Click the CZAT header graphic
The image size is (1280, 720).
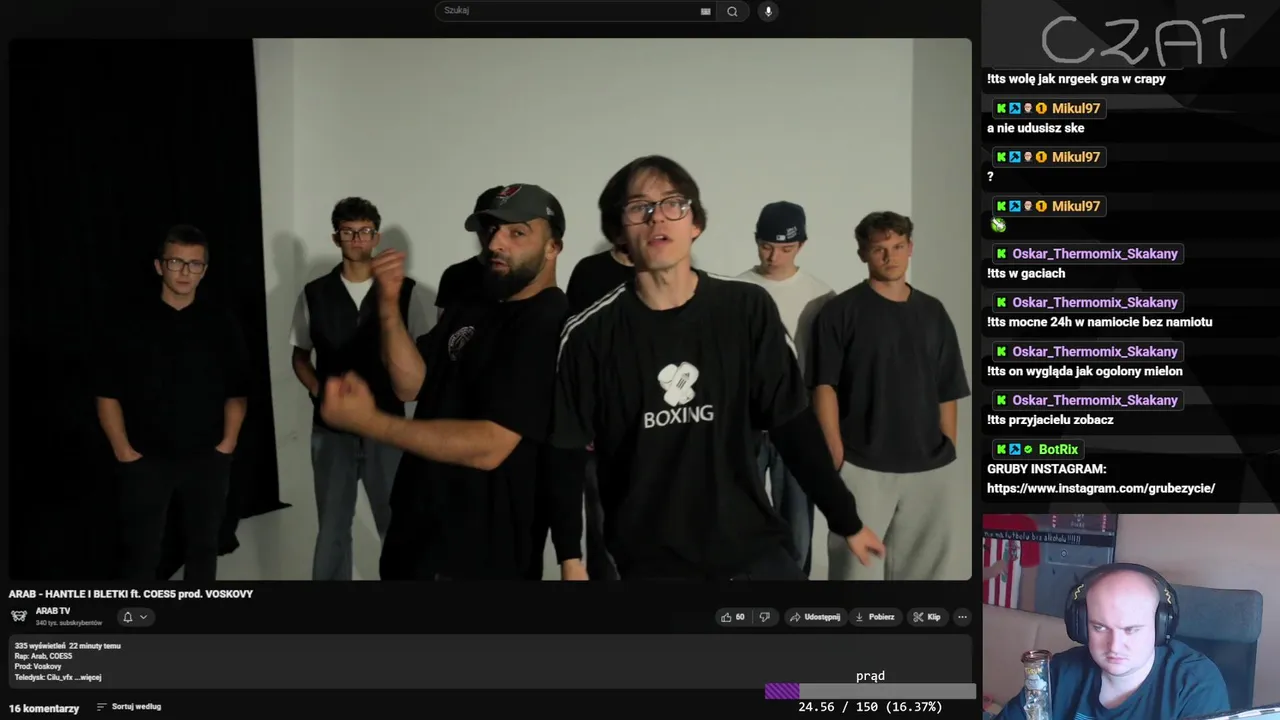click(x=1142, y=39)
